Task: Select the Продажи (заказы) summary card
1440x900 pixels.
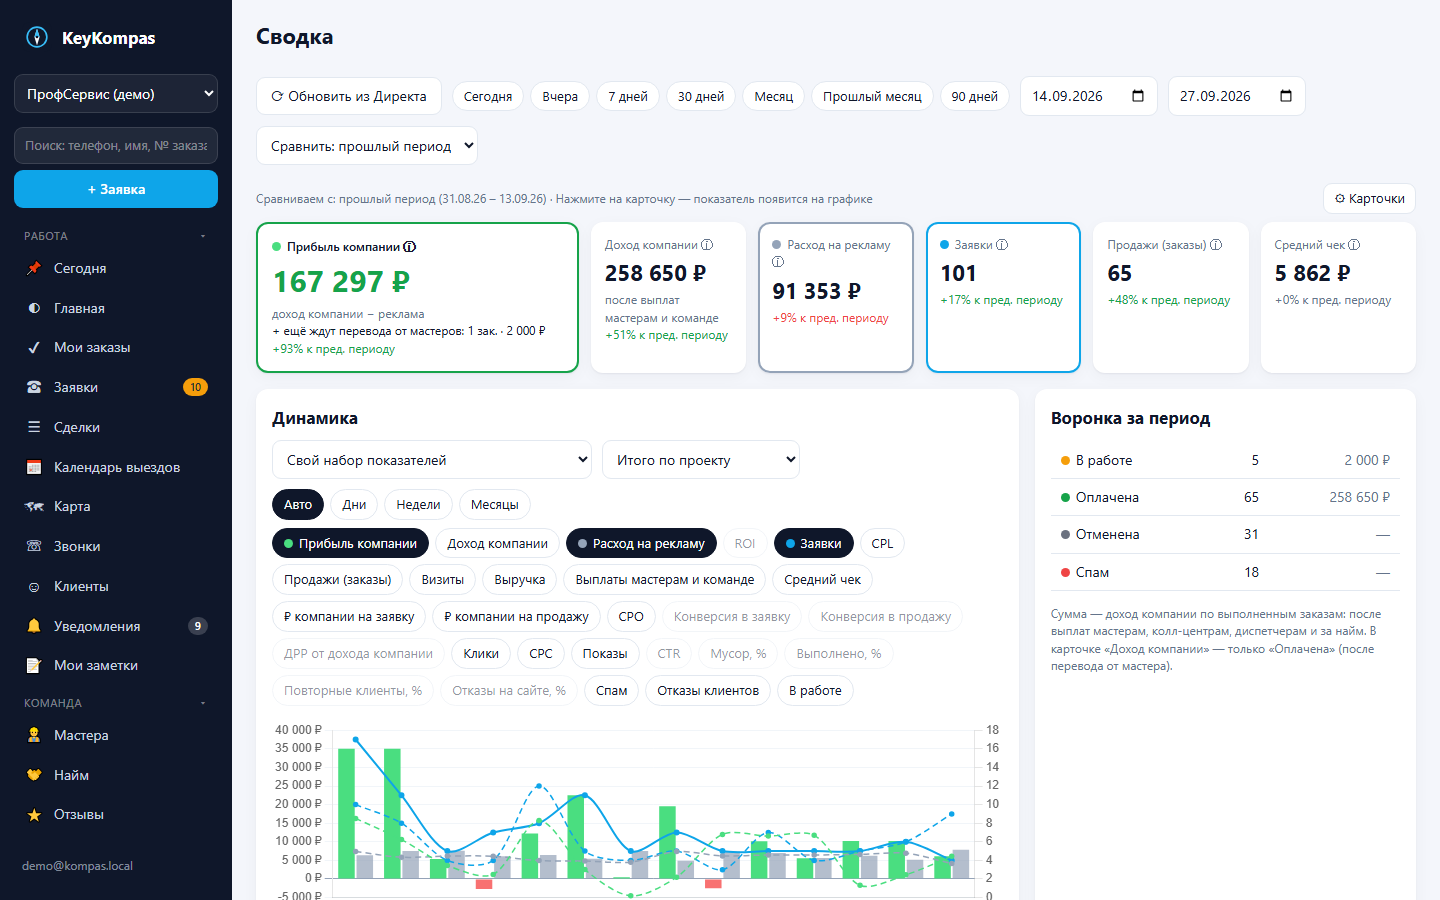Action: pos(1171,297)
